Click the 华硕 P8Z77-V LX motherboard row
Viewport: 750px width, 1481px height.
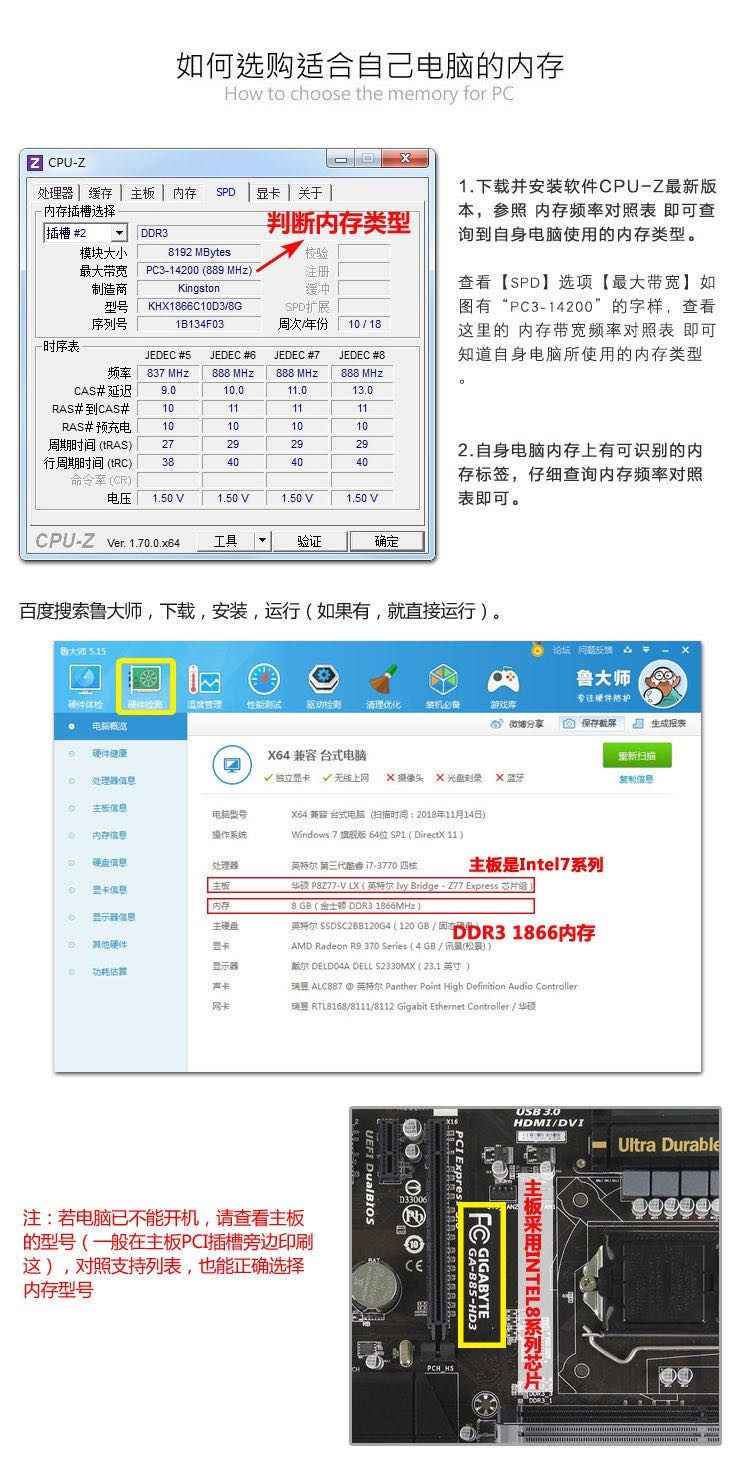coord(373,886)
